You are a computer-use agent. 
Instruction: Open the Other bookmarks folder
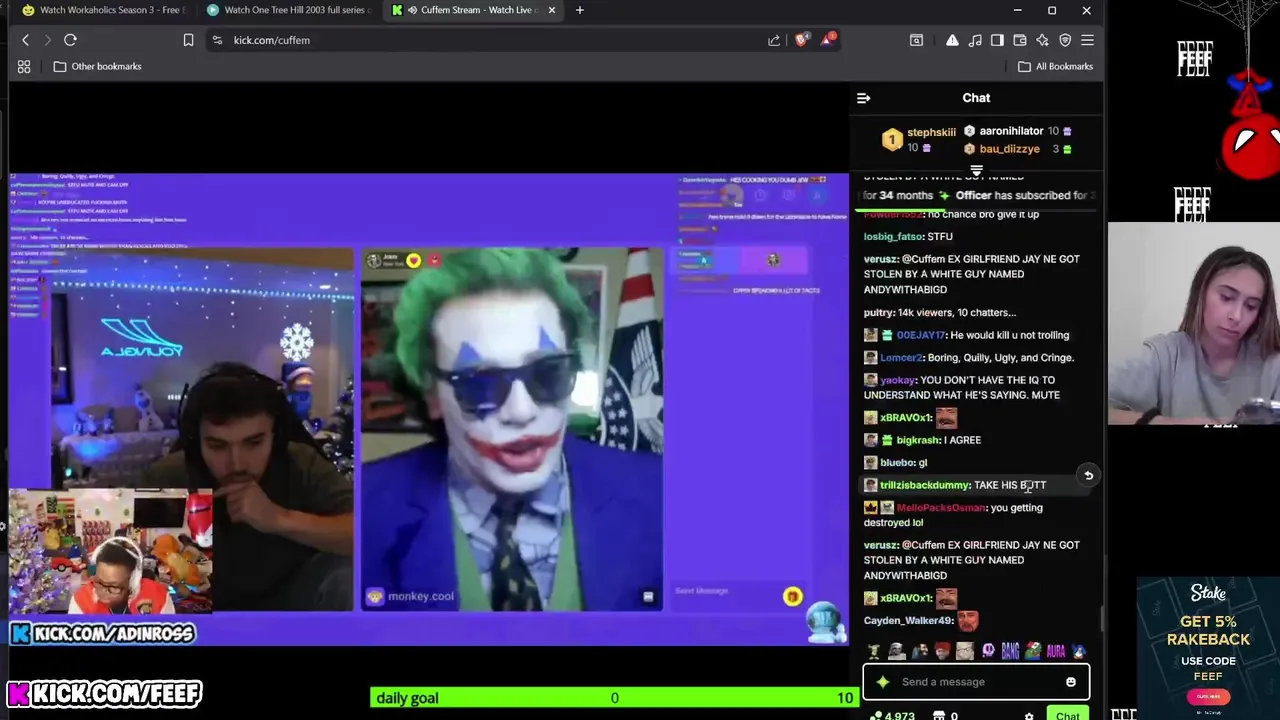(x=98, y=66)
